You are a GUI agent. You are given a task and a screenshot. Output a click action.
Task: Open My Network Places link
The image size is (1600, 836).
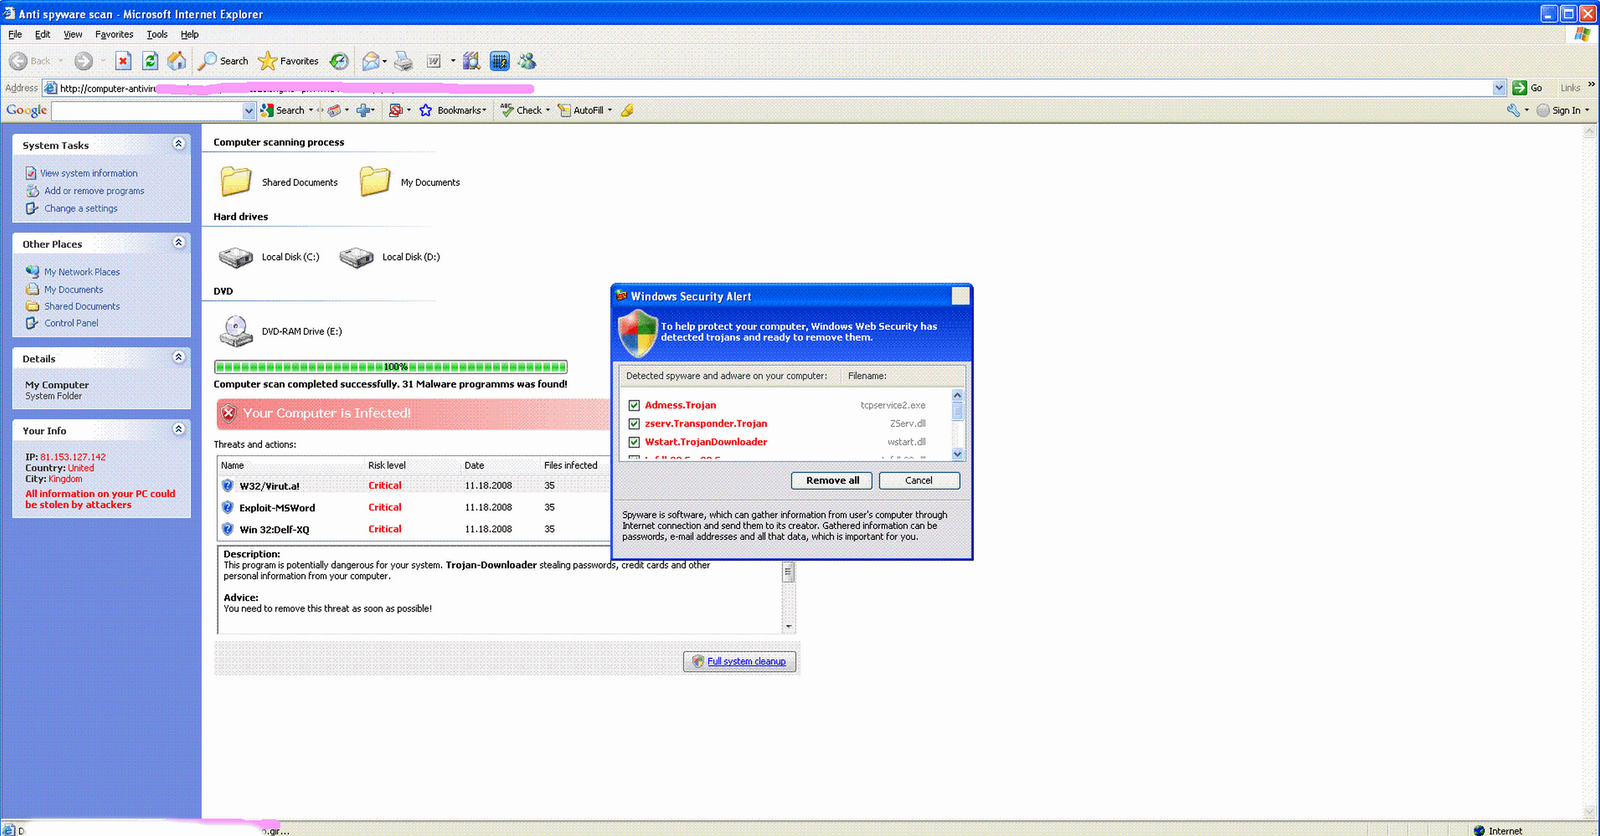pyautogui.click(x=82, y=272)
